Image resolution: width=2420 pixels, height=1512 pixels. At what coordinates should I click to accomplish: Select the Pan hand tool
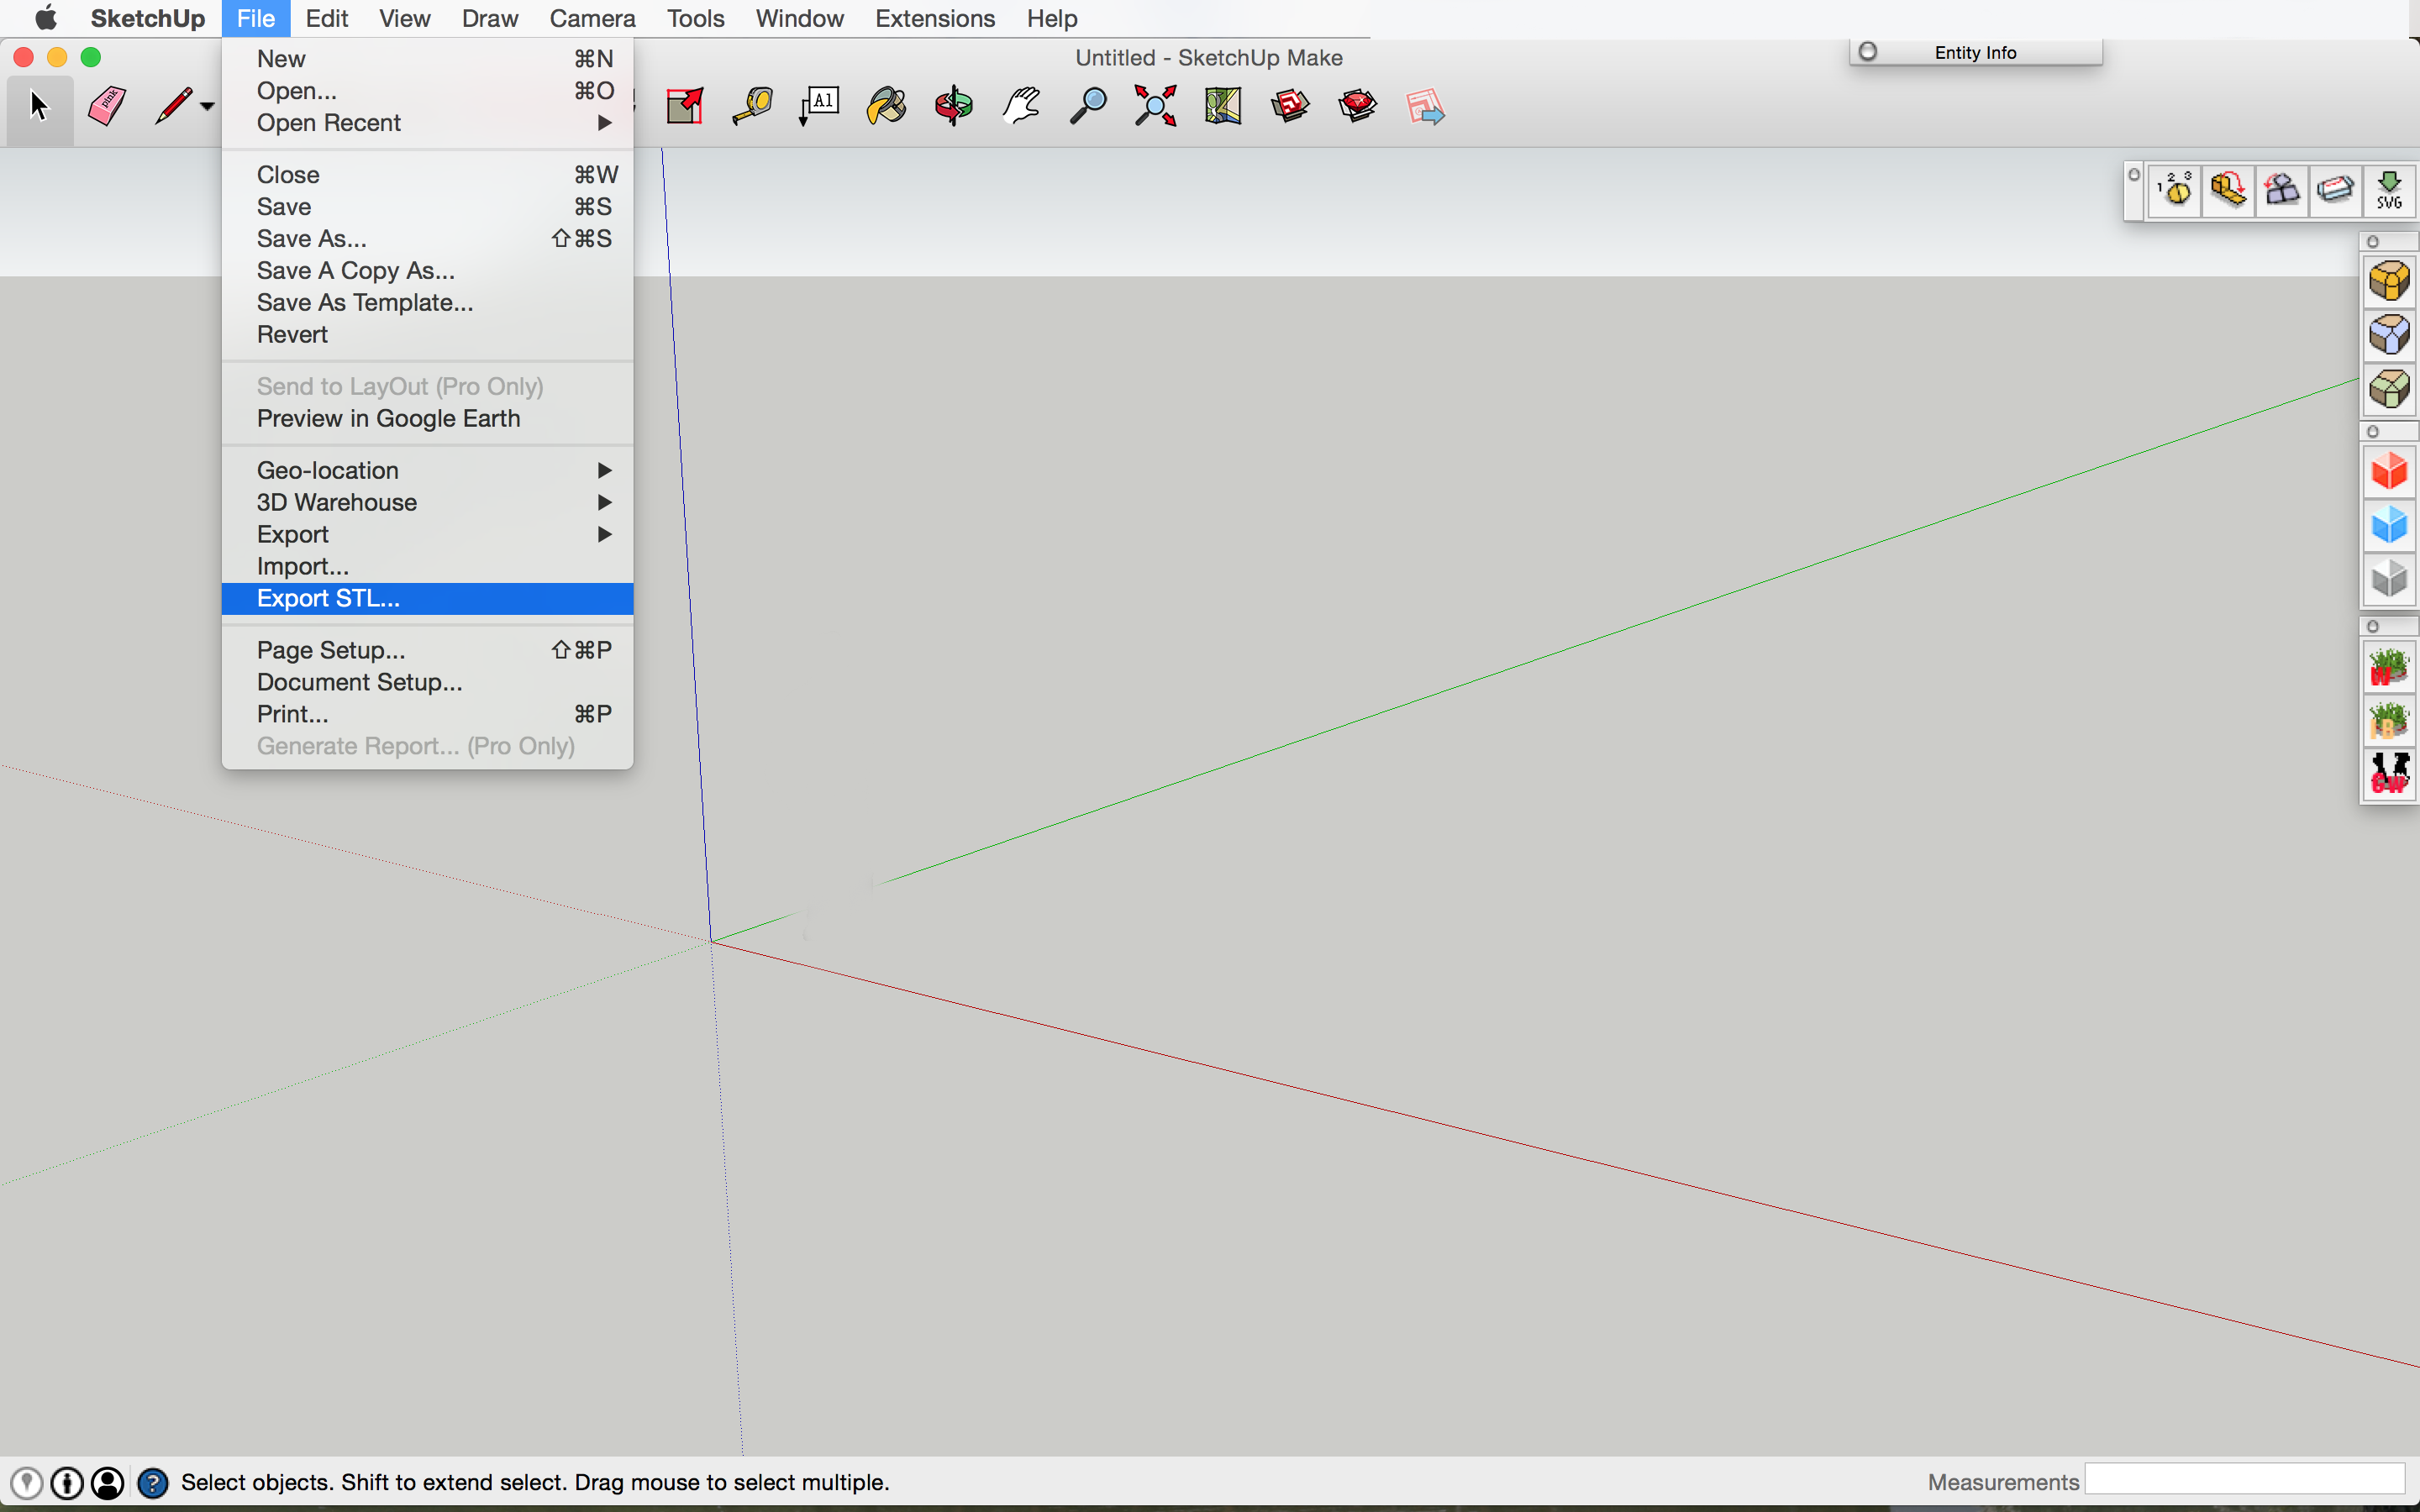coord(1021,106)
